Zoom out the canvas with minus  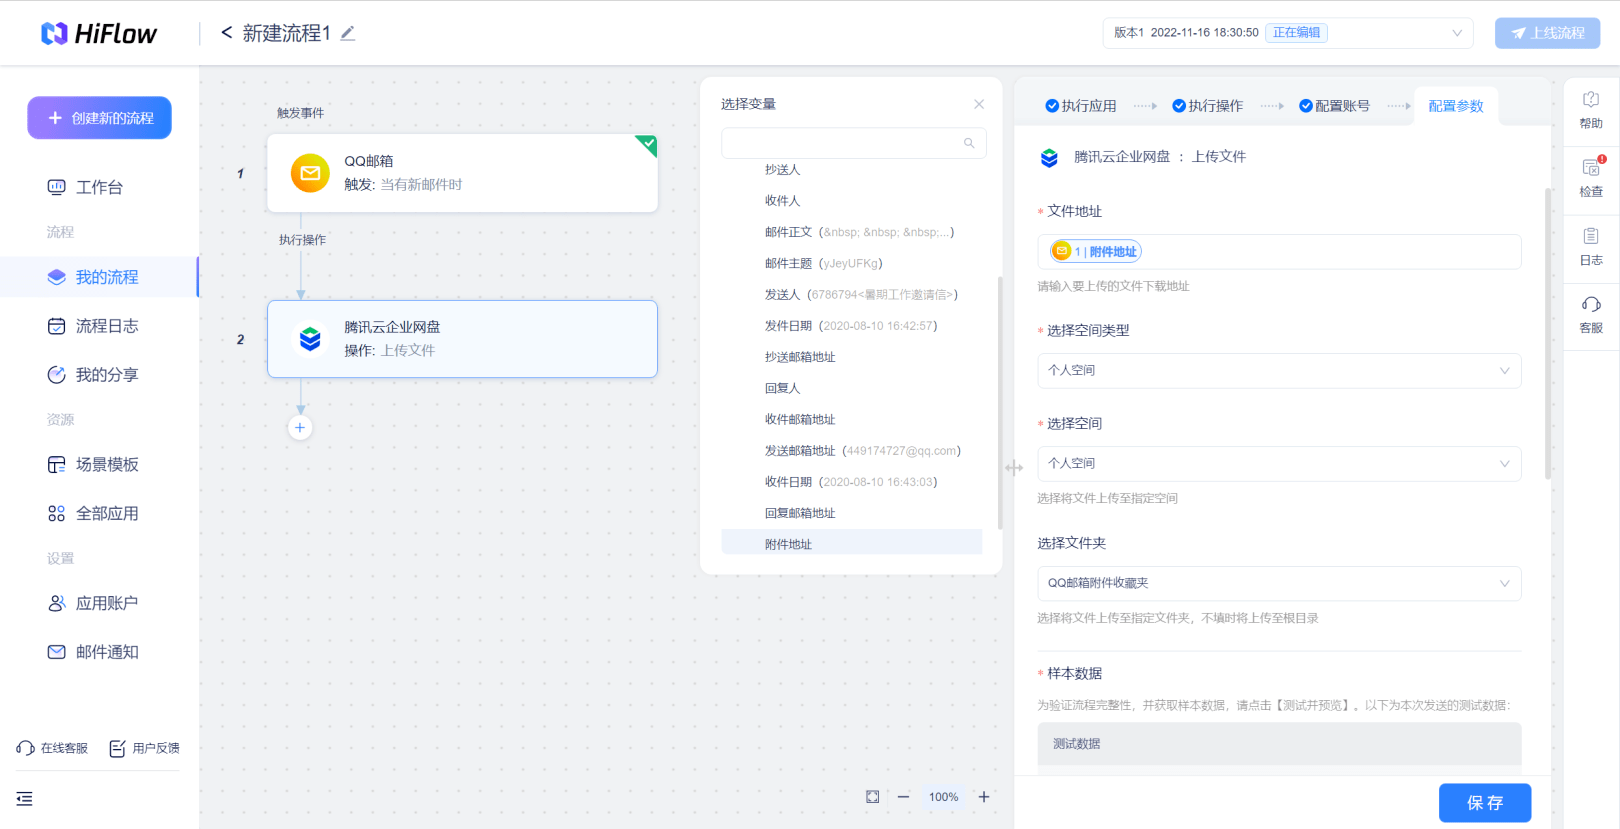[904, 797]
